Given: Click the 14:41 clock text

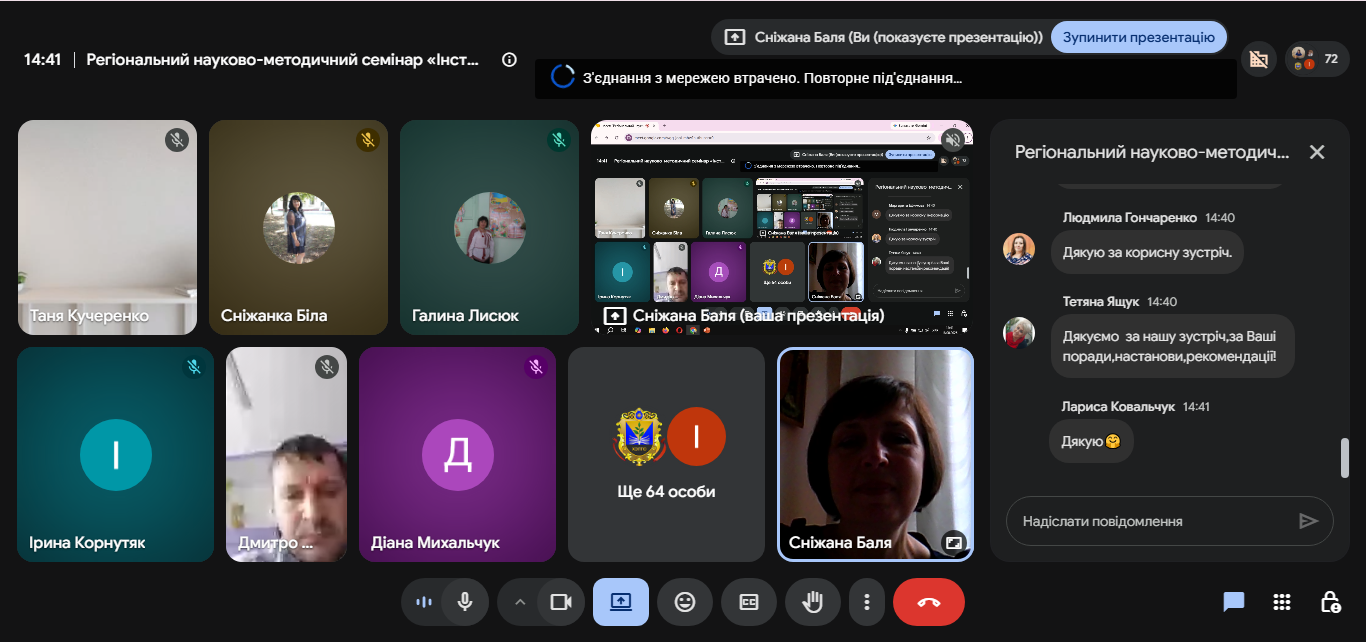Looking at the screenshot, I should [43, 59].
